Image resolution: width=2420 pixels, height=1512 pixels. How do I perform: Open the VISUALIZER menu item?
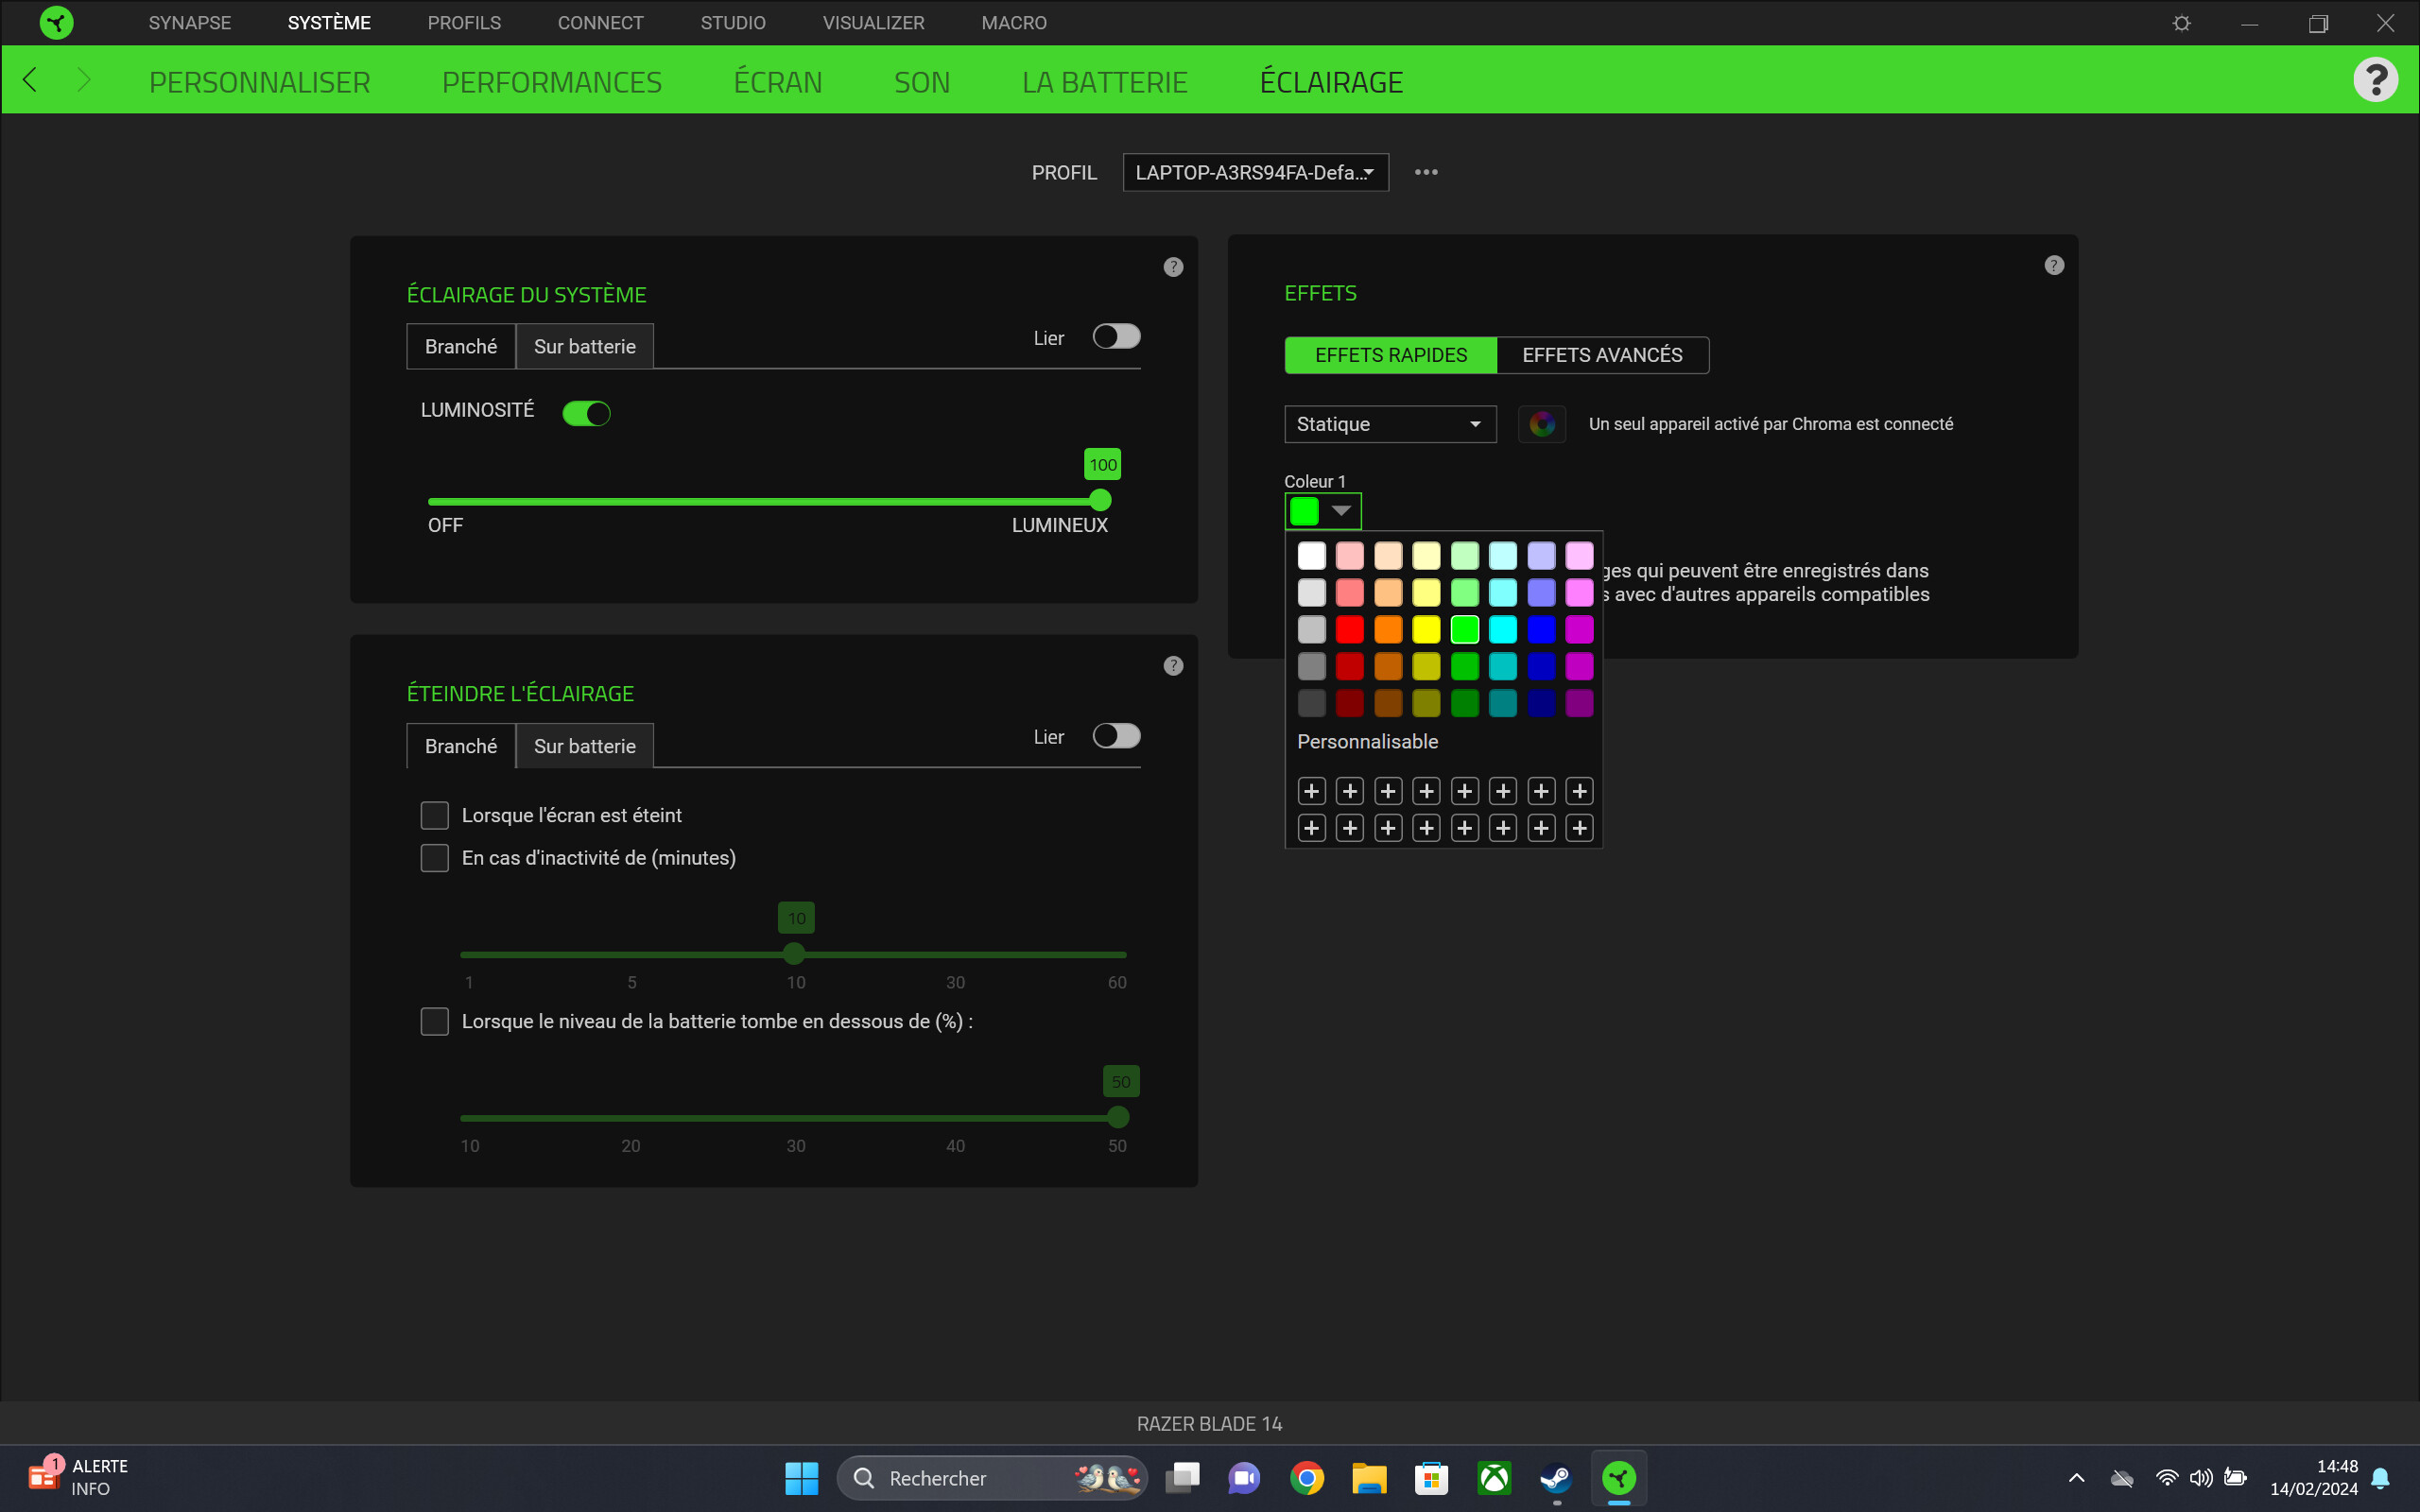(x=872, y=22)
